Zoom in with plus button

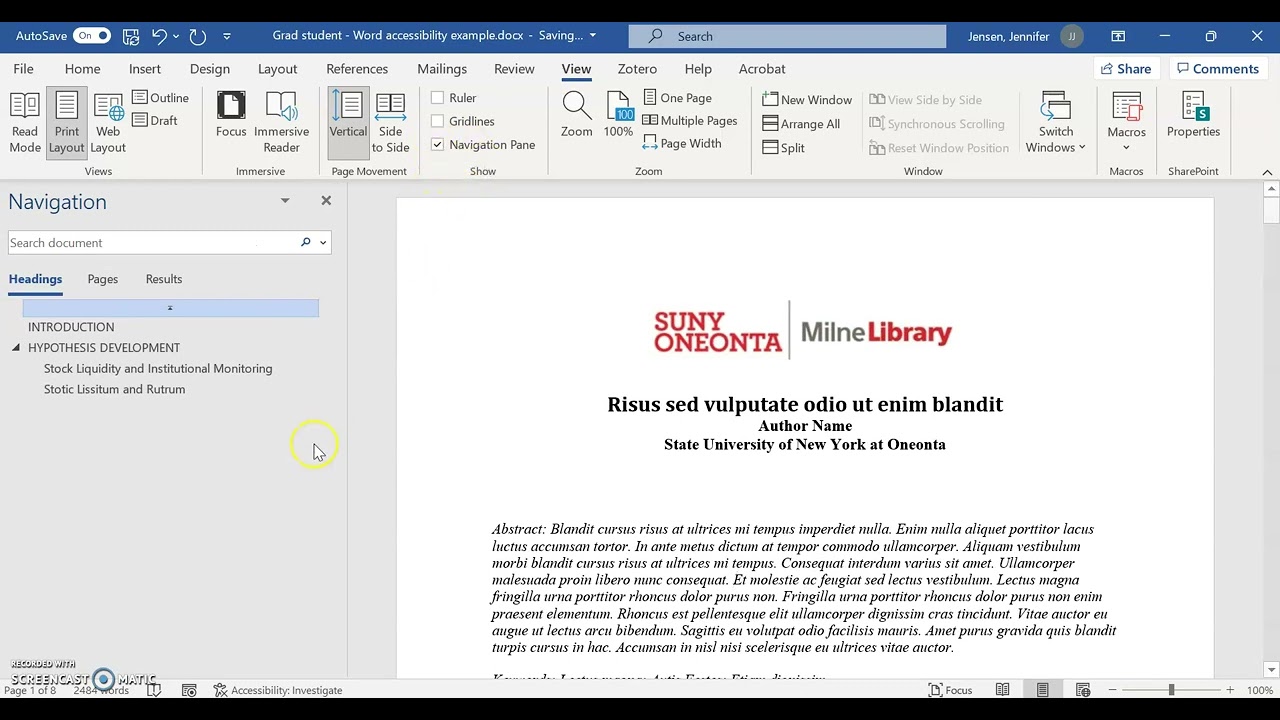(x=1230, y=690)
